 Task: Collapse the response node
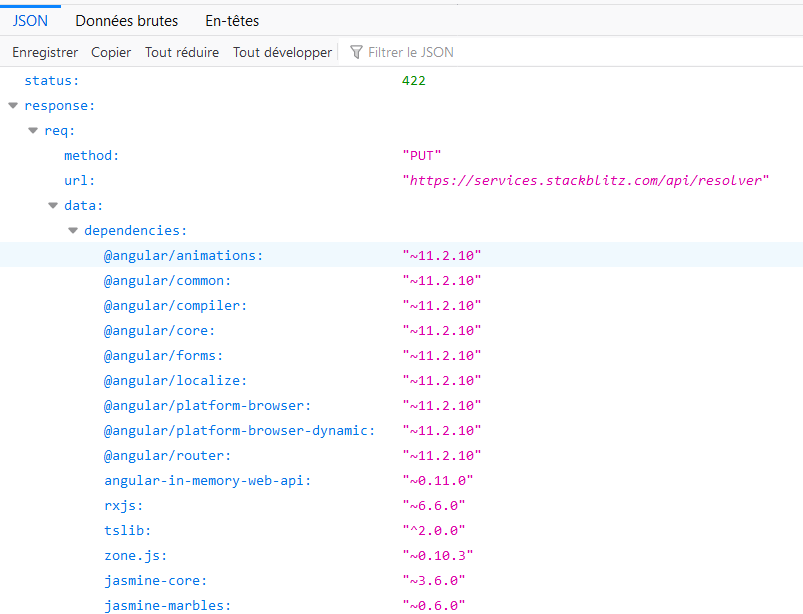point(13,105)
